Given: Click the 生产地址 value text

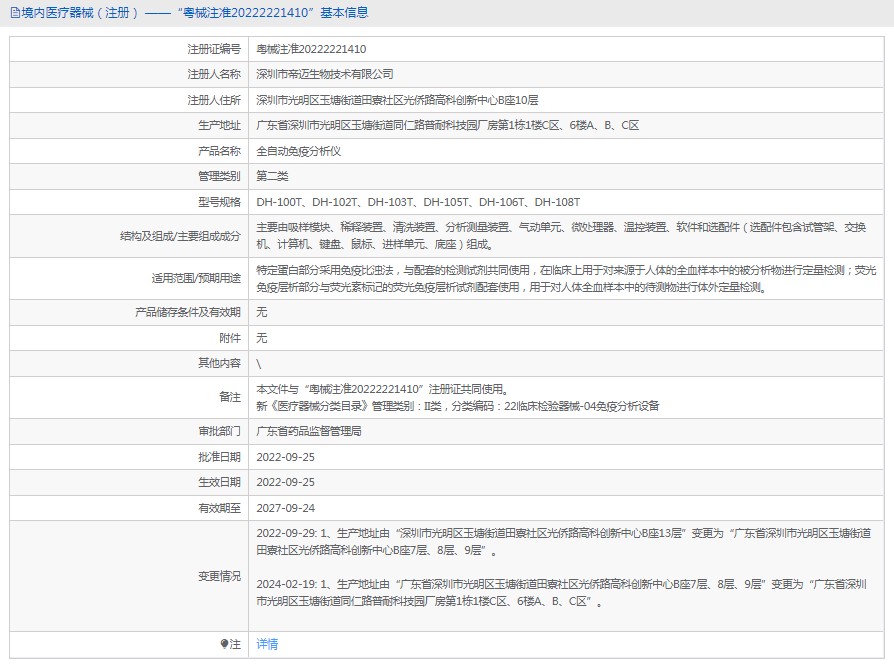Looking at the screenshot, I should [x=447, y=126].
